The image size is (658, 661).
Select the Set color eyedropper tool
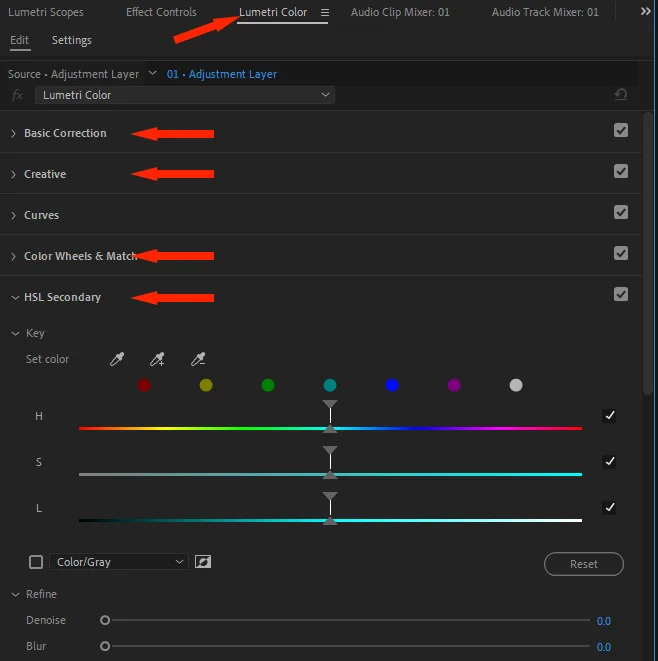pos(117,359)
